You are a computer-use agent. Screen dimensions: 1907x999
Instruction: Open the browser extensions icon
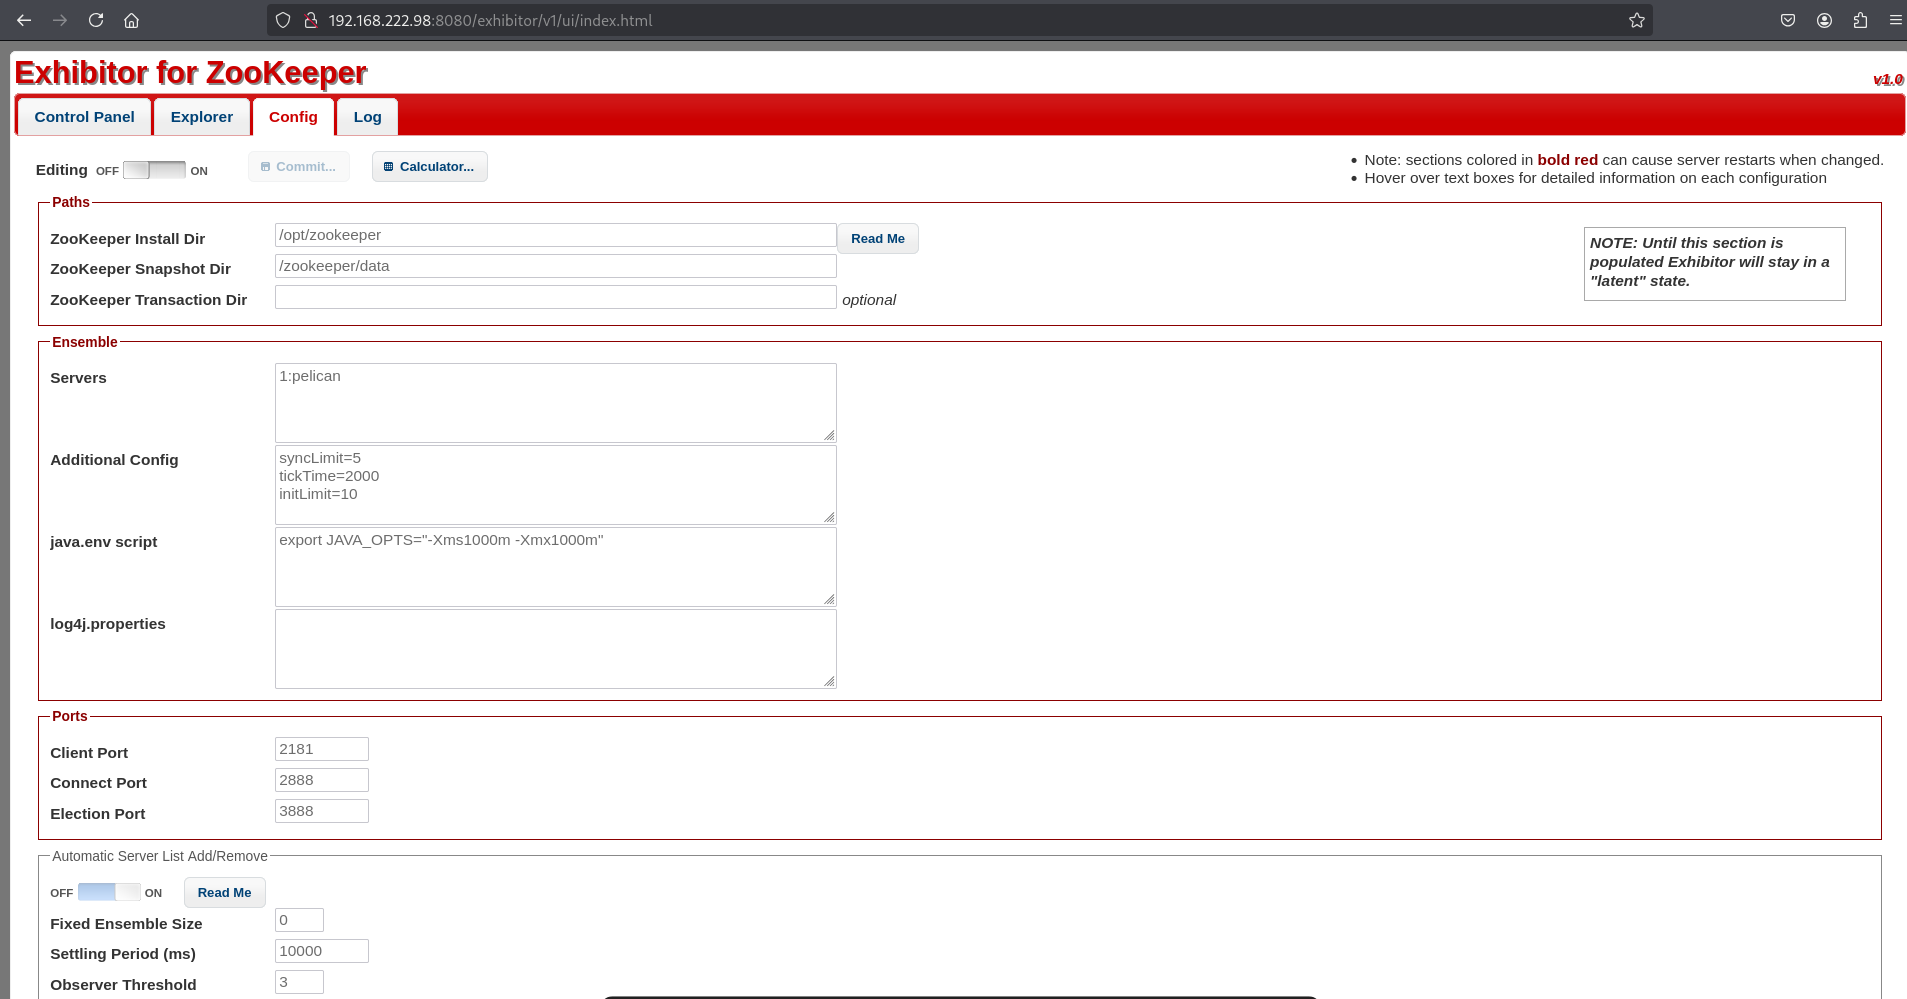(x=1860, y=20)
